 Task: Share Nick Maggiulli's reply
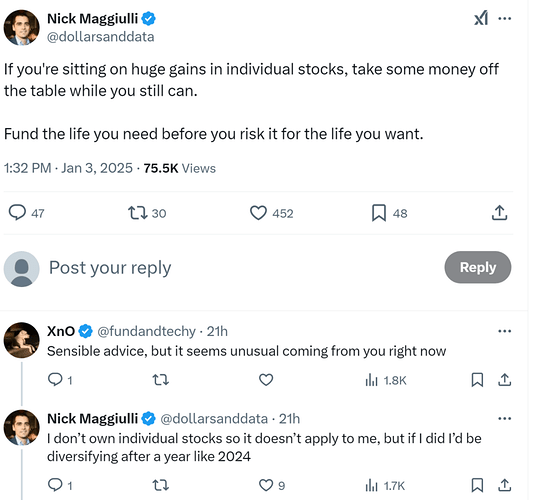tap(505, 485)
